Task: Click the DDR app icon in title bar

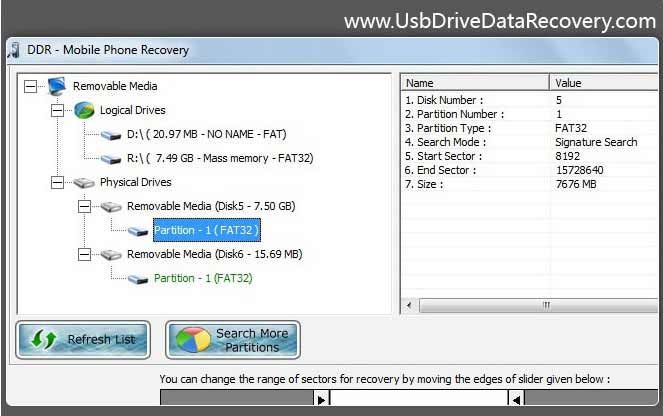Action: tap(14, 50)
